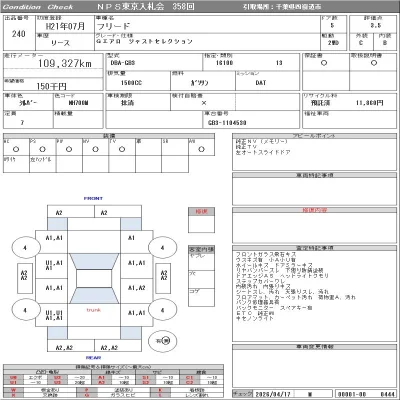Click the red 補修内容 section header

click(315, 210)
